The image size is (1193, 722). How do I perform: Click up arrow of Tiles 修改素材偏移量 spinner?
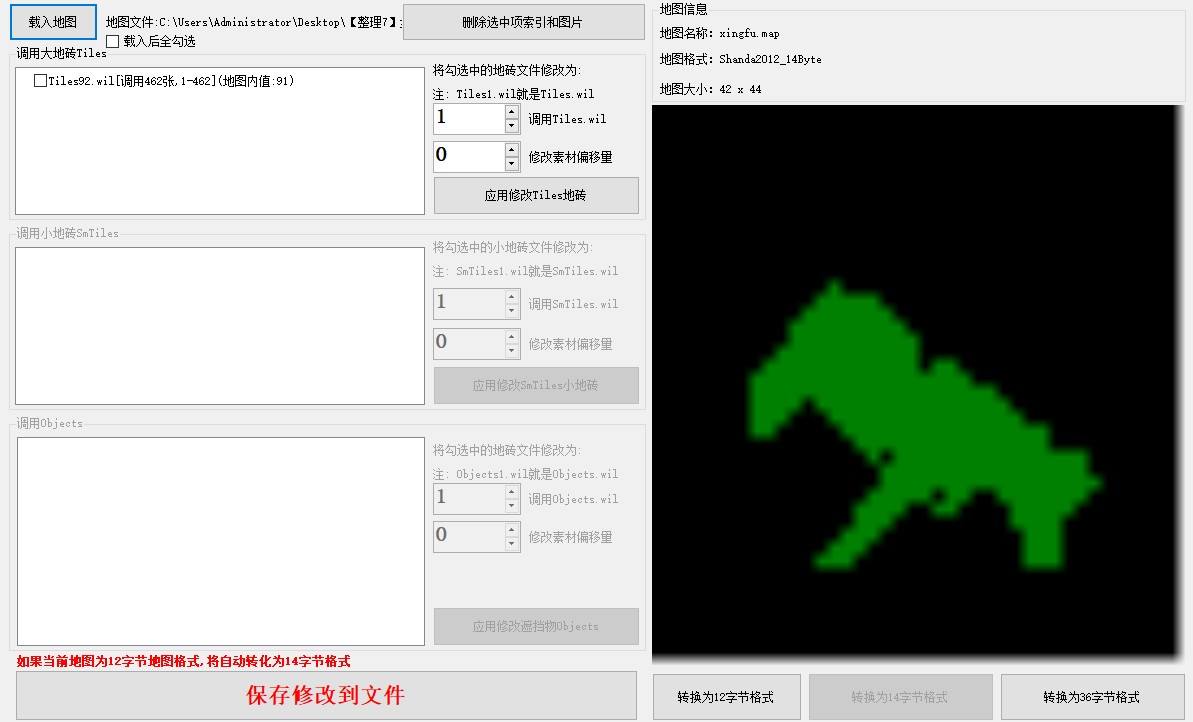tap(512, 149)
